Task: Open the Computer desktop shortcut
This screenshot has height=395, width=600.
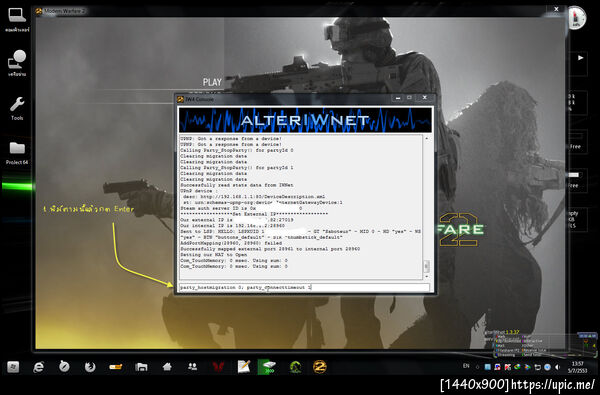Action: [17, 19]
